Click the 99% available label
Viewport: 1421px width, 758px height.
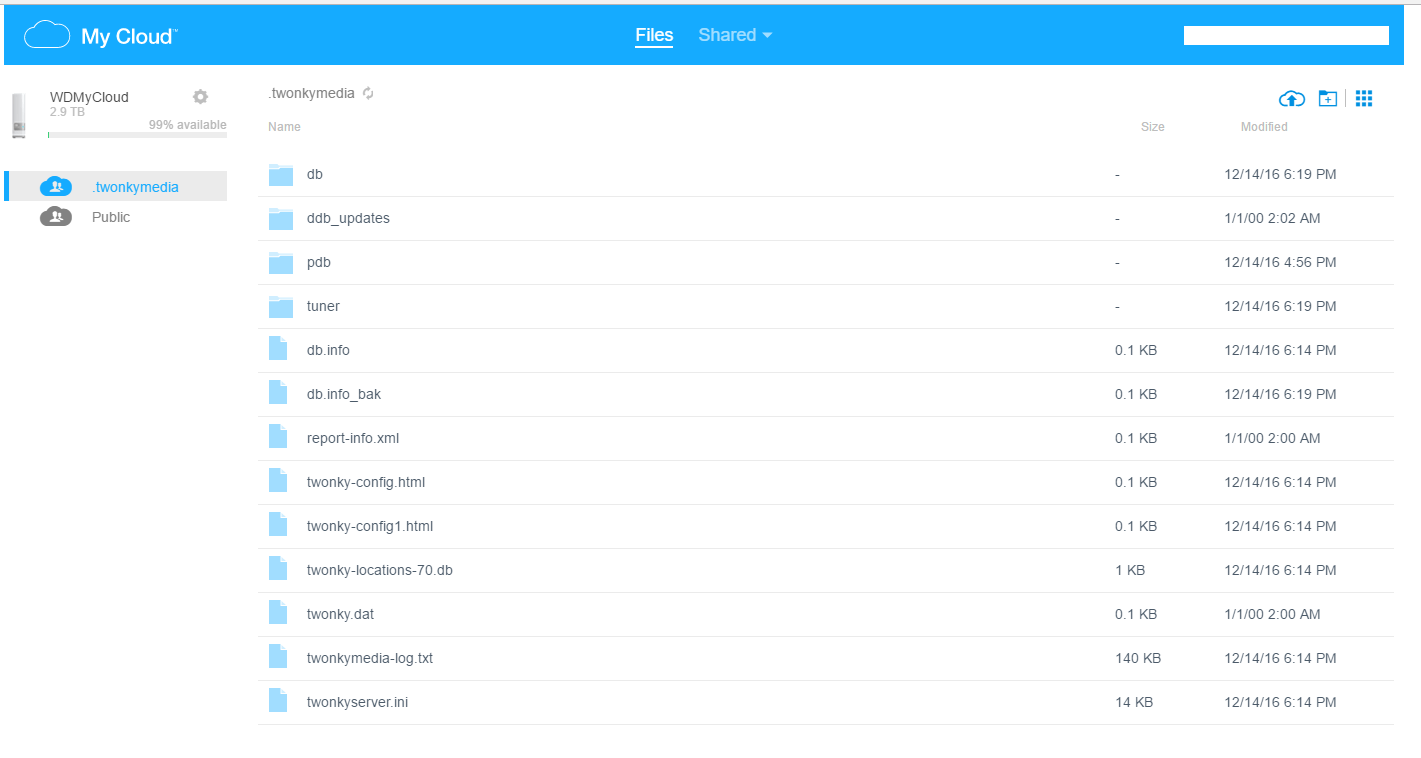[188, 125]
